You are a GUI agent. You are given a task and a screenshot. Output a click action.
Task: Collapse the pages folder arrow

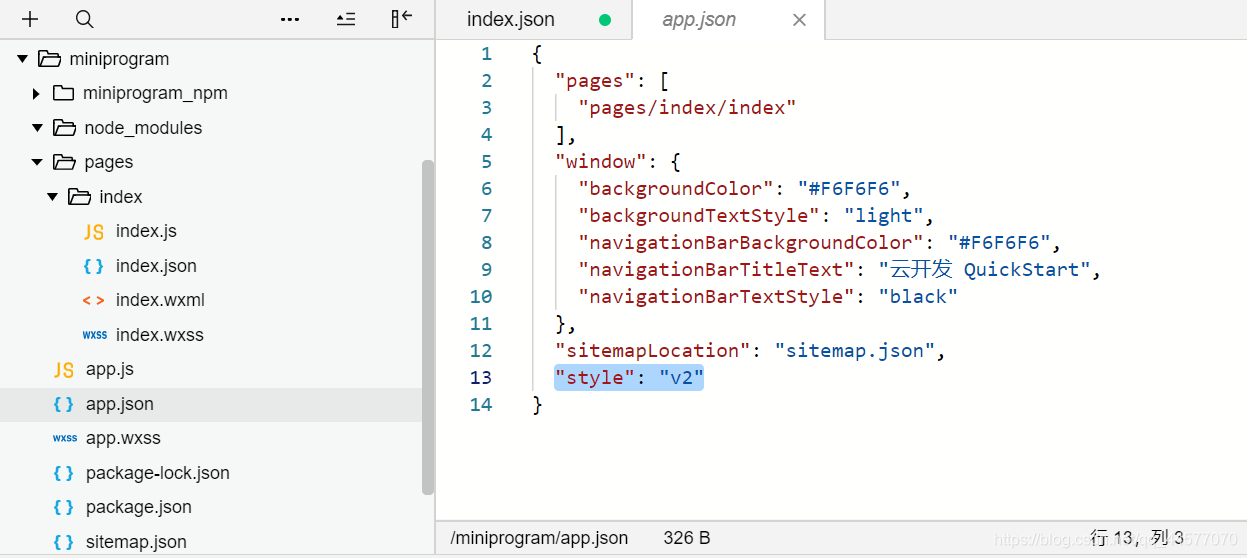[x=37, y=162]
